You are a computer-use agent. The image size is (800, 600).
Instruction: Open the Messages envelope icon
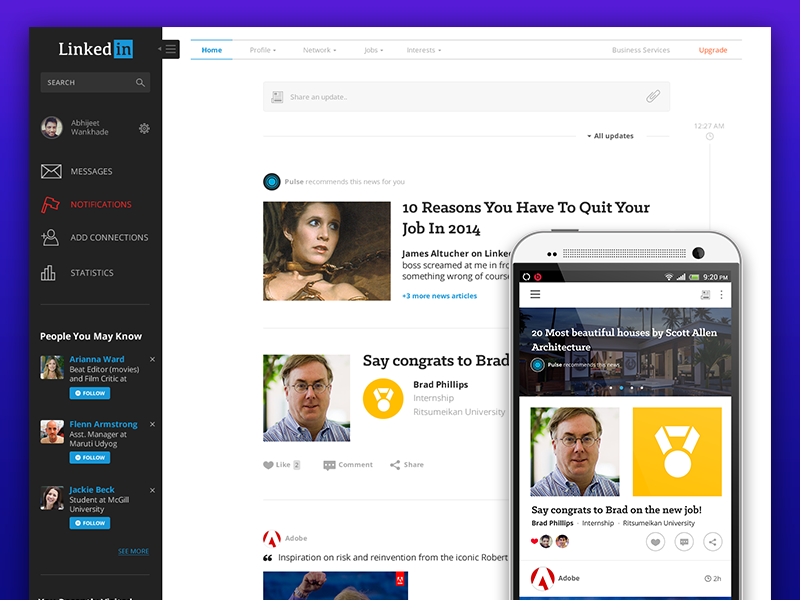(51, 171)
